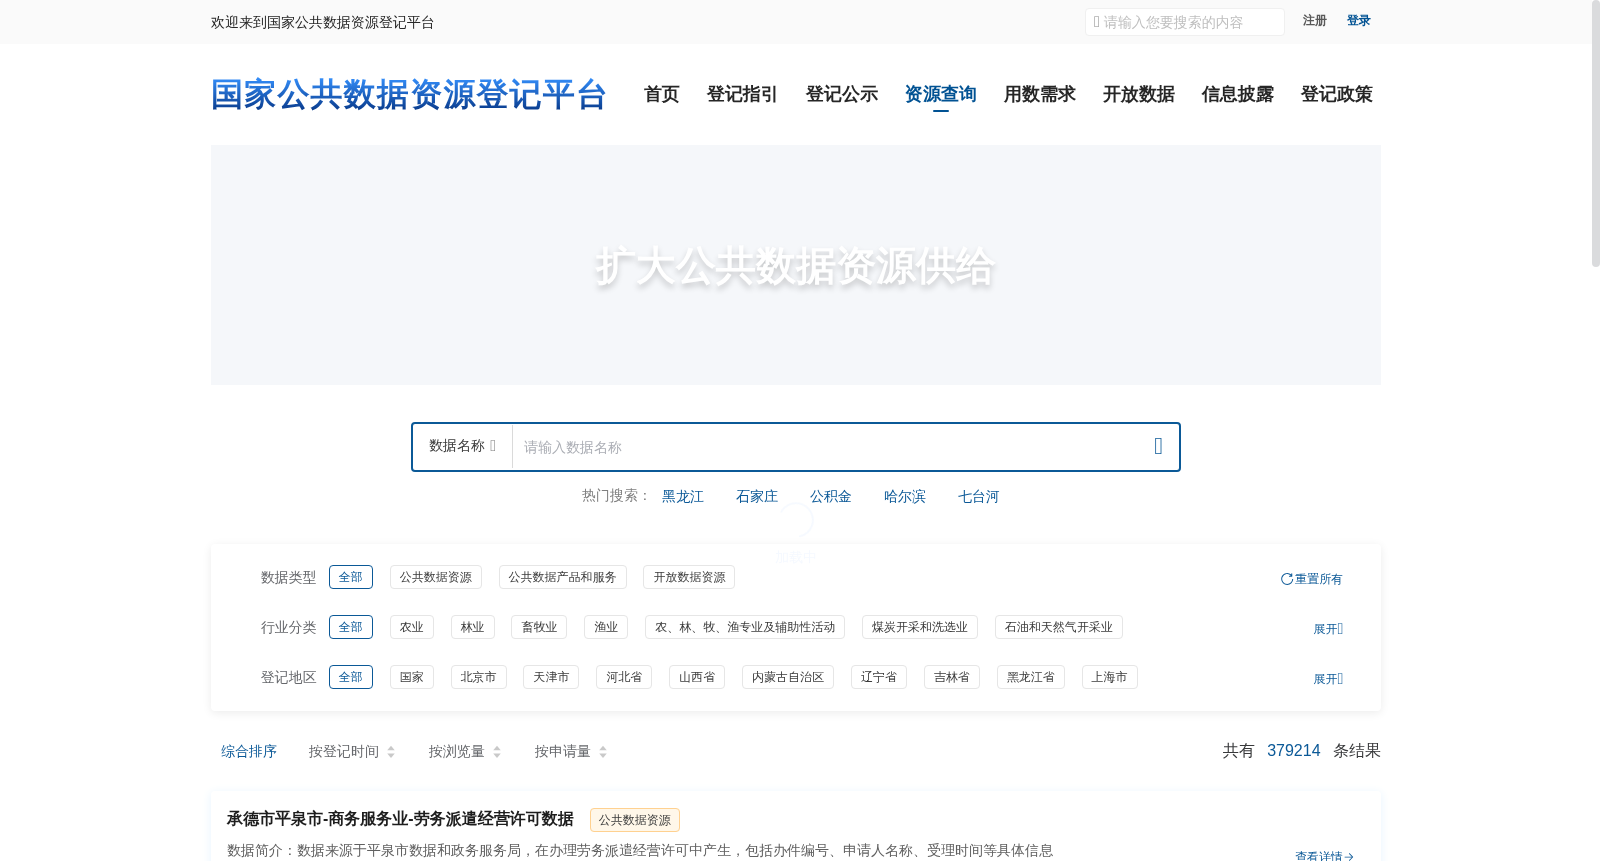This screenshot has height=861, width=1600.
Task: Select 全部 in the 数据类型 row
Action: (351, 577)
